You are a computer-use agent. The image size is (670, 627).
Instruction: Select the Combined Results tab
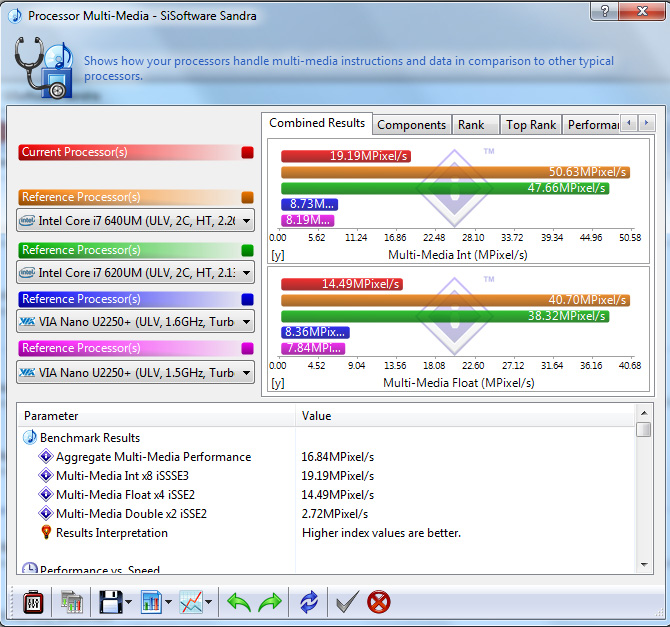click(317, 123)
